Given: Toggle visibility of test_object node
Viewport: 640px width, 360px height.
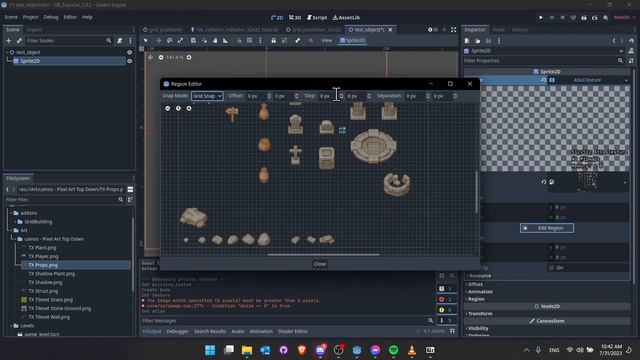Looking at the screenshot, I should click(129, 52).
